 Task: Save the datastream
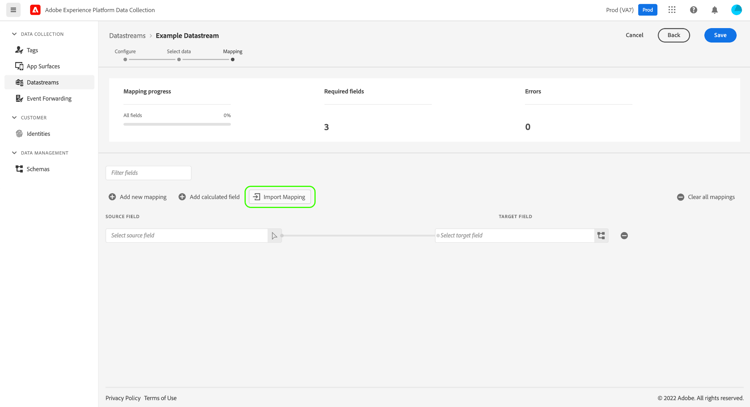click(x=720, y=35)
